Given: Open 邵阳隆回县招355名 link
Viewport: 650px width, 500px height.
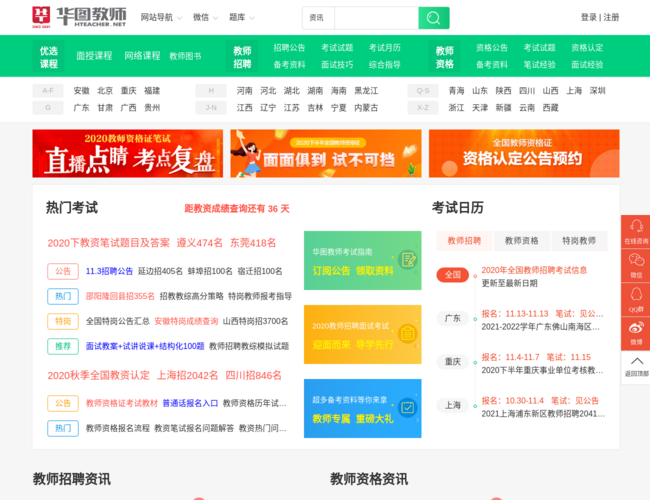Looking at the screenshot, I should (x=120, y=296).
